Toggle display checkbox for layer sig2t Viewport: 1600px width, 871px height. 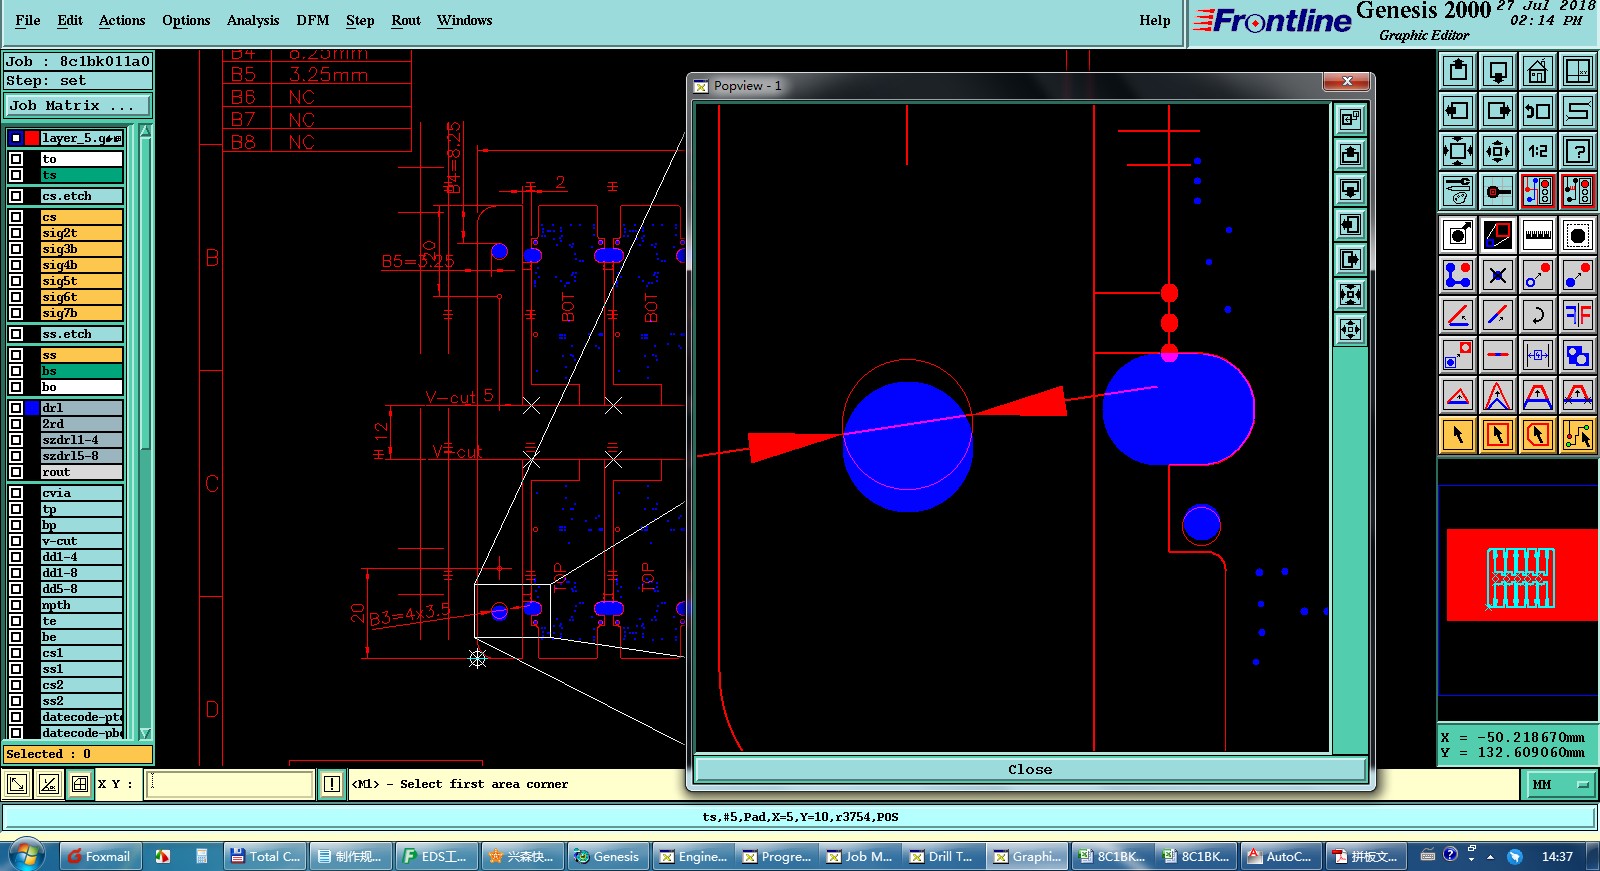point(16,233)
